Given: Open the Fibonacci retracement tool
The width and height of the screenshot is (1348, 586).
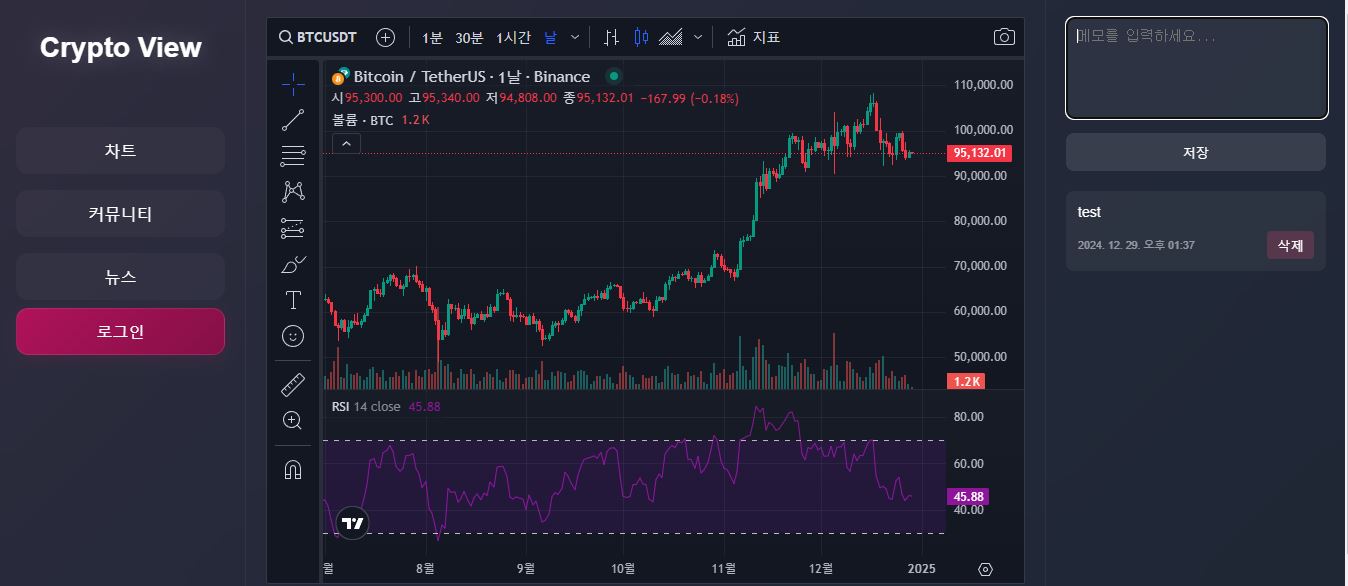Looking at the screenshot, I should (293, 155).
